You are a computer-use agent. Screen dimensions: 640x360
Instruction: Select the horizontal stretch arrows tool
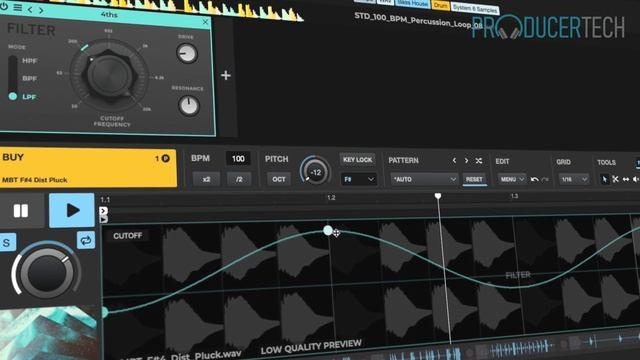point(626,180)
